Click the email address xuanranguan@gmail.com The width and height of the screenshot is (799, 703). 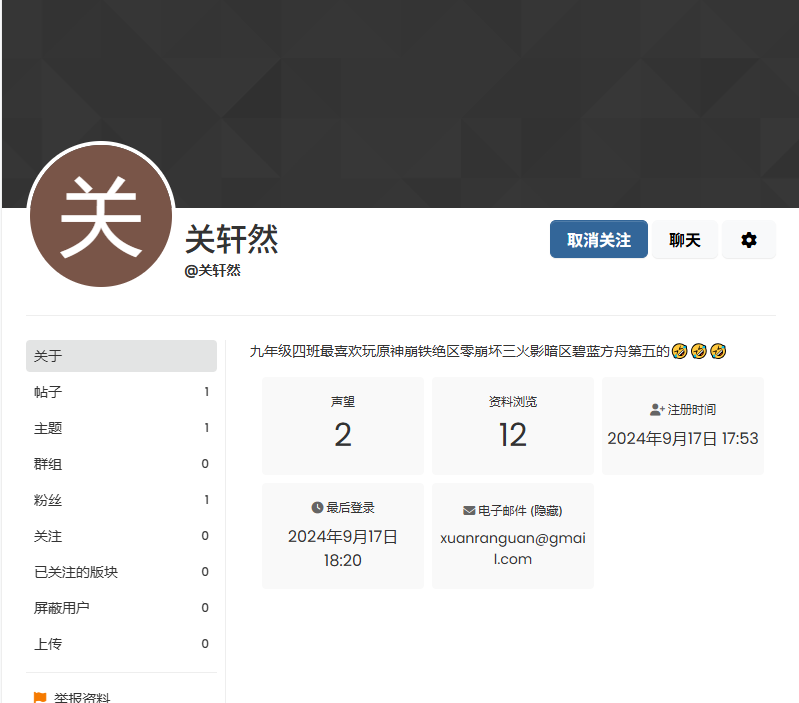[512, 548]
